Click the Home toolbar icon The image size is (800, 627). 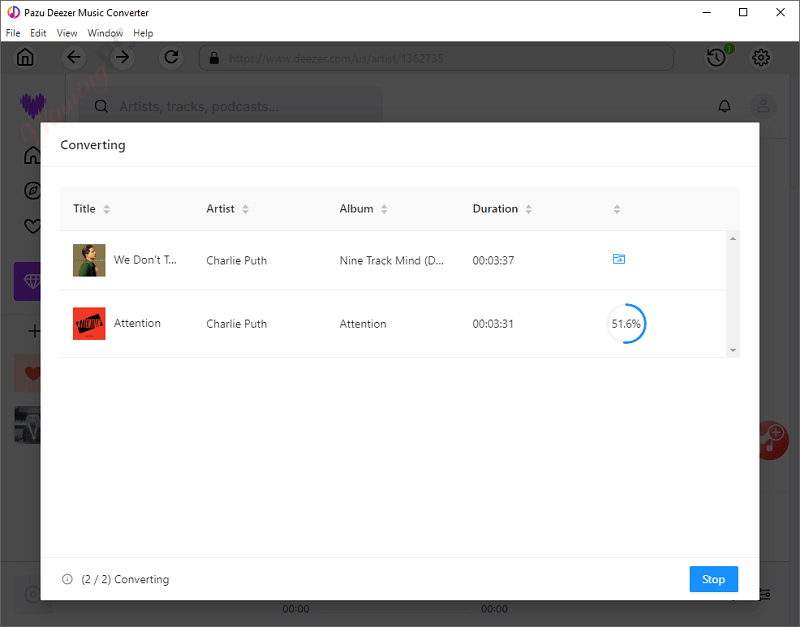(x=25, y=57)
